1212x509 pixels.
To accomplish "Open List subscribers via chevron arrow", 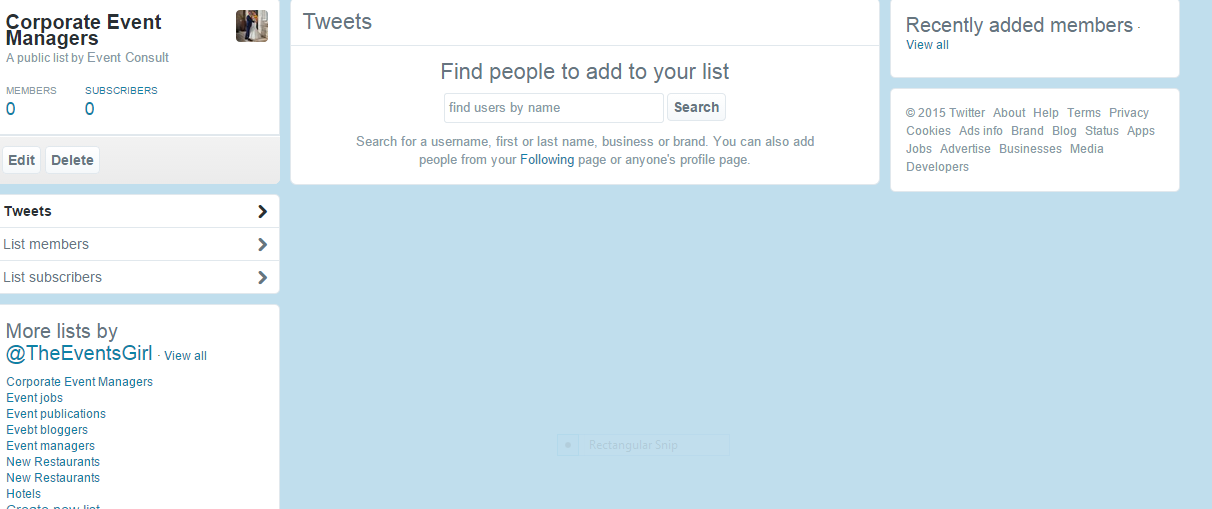I will click(x=263, y=277).
